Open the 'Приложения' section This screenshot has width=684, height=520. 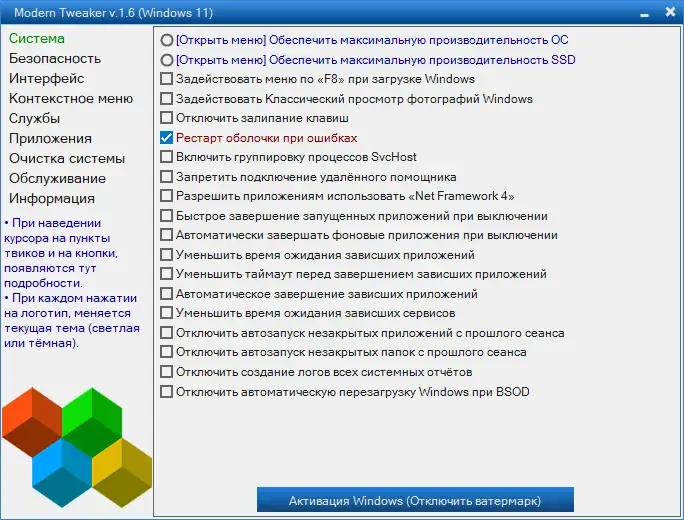[50, 139]
